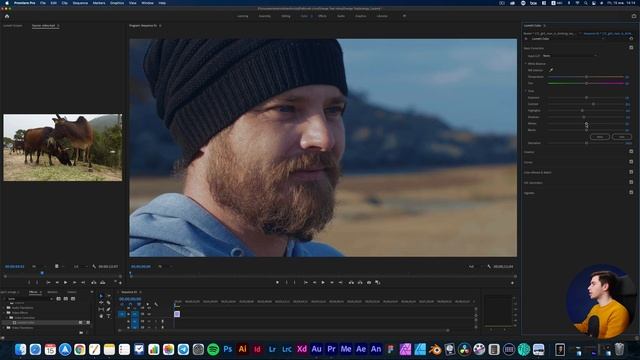
Task: Select the Slip tool
Action: coord(101,309)
